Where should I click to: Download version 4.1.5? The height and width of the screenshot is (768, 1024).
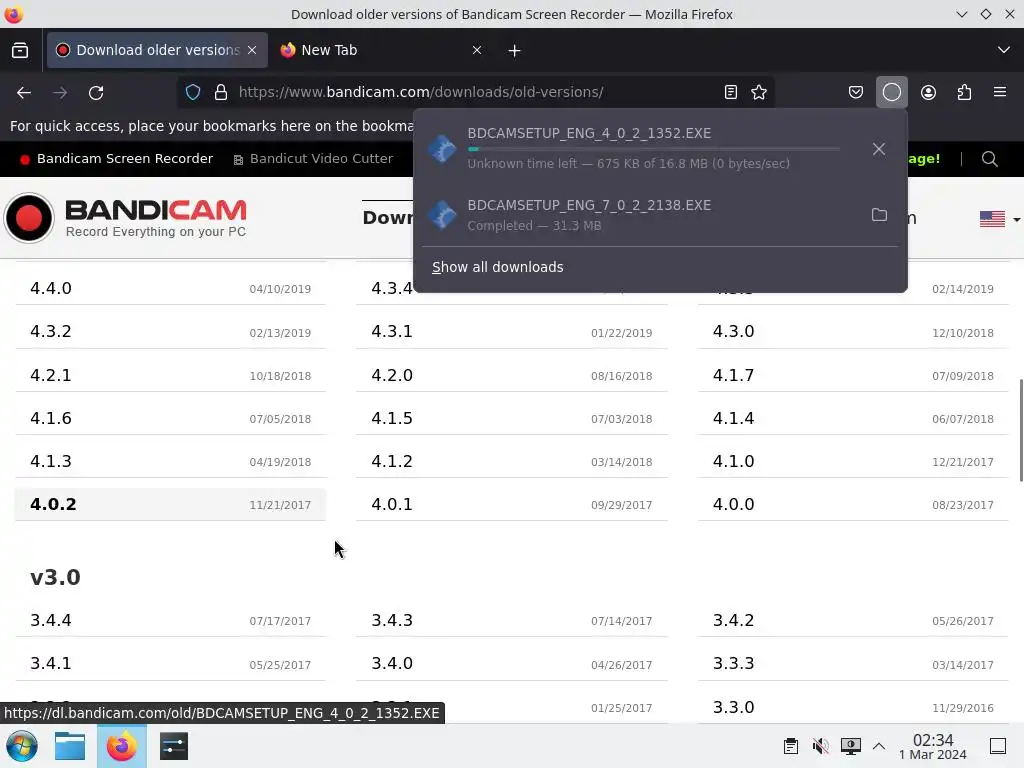tap(511, 419)
